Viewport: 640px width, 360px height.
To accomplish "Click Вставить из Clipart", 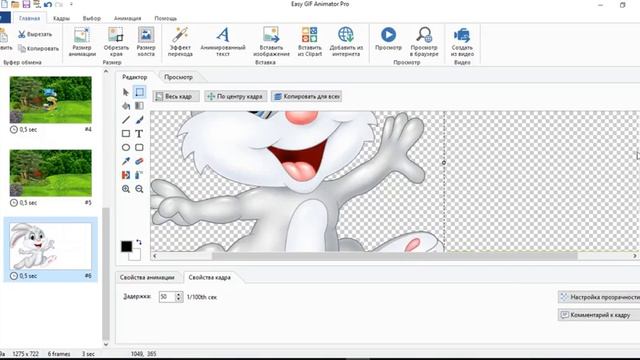I will 309,42.
